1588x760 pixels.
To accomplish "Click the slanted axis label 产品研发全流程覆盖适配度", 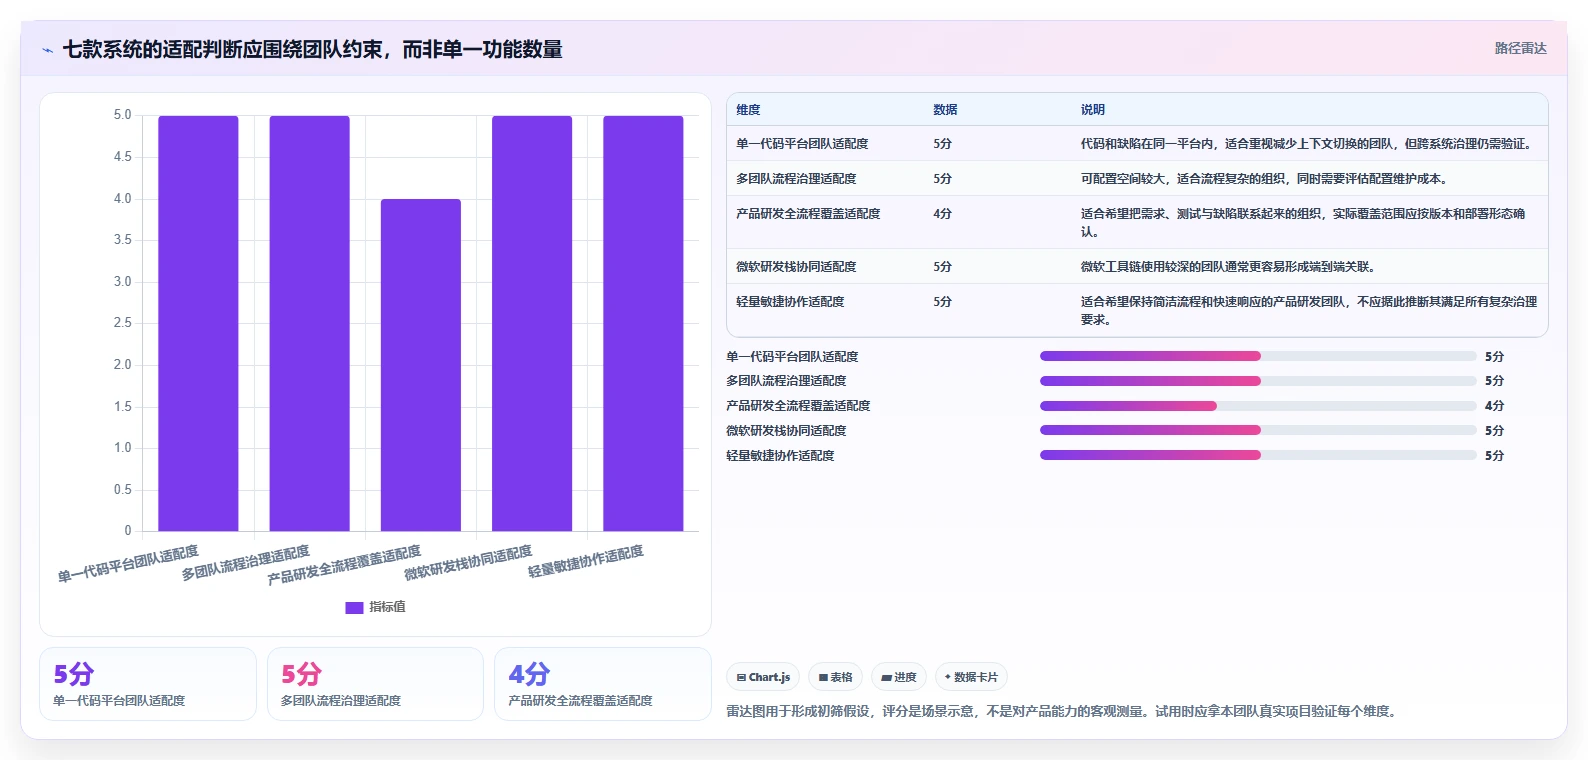I will (x=344, y=565).
